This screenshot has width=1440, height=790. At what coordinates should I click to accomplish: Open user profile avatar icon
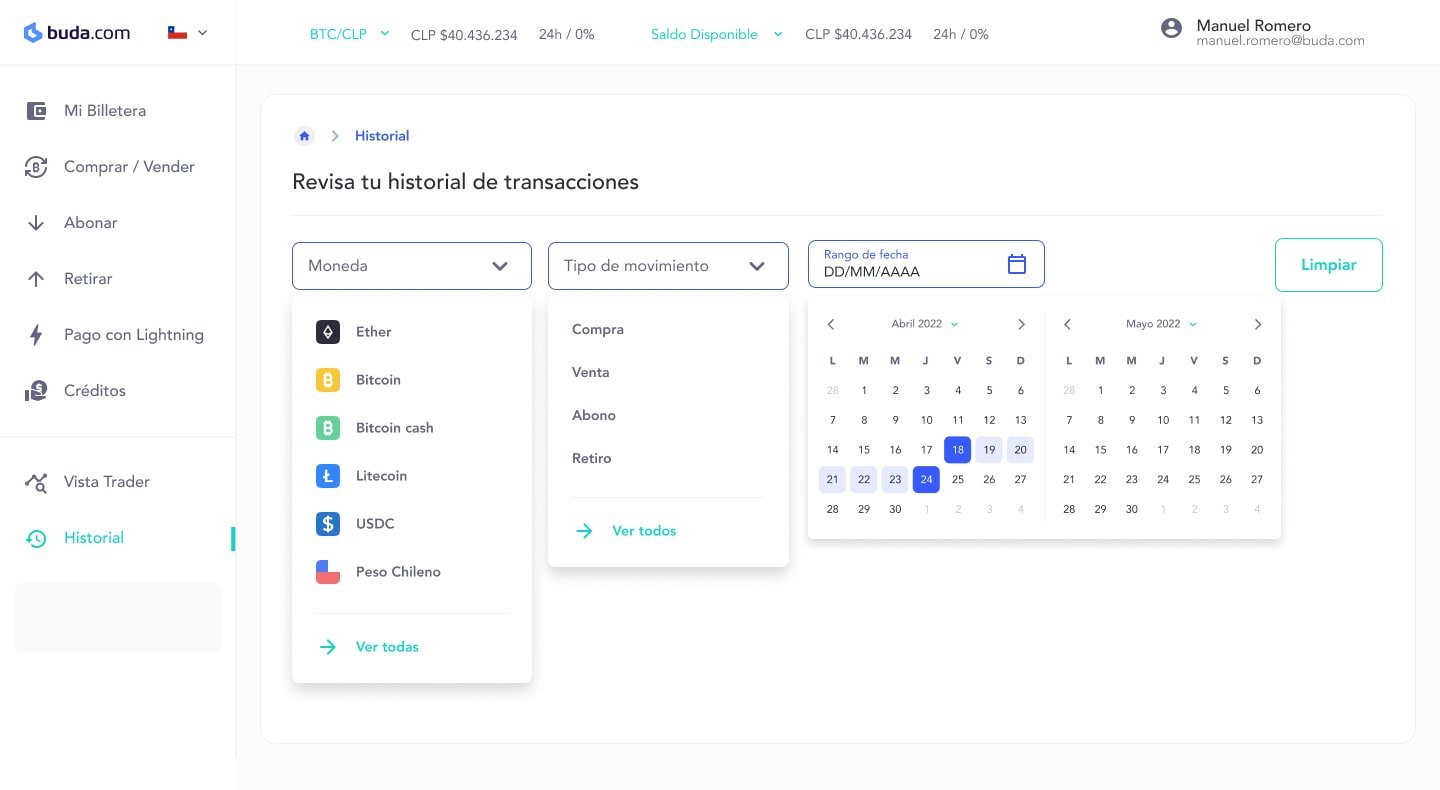[x=1171, y=28]
